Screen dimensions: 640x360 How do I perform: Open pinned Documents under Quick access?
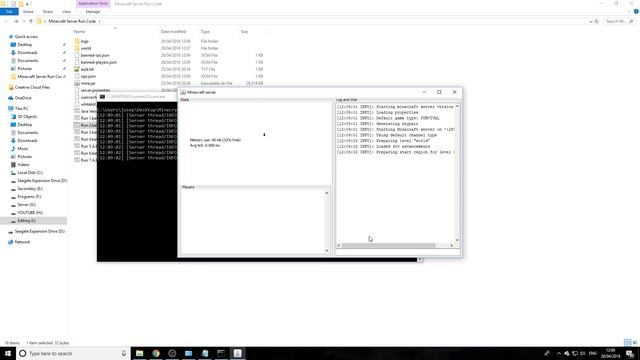tap(28, 60)
